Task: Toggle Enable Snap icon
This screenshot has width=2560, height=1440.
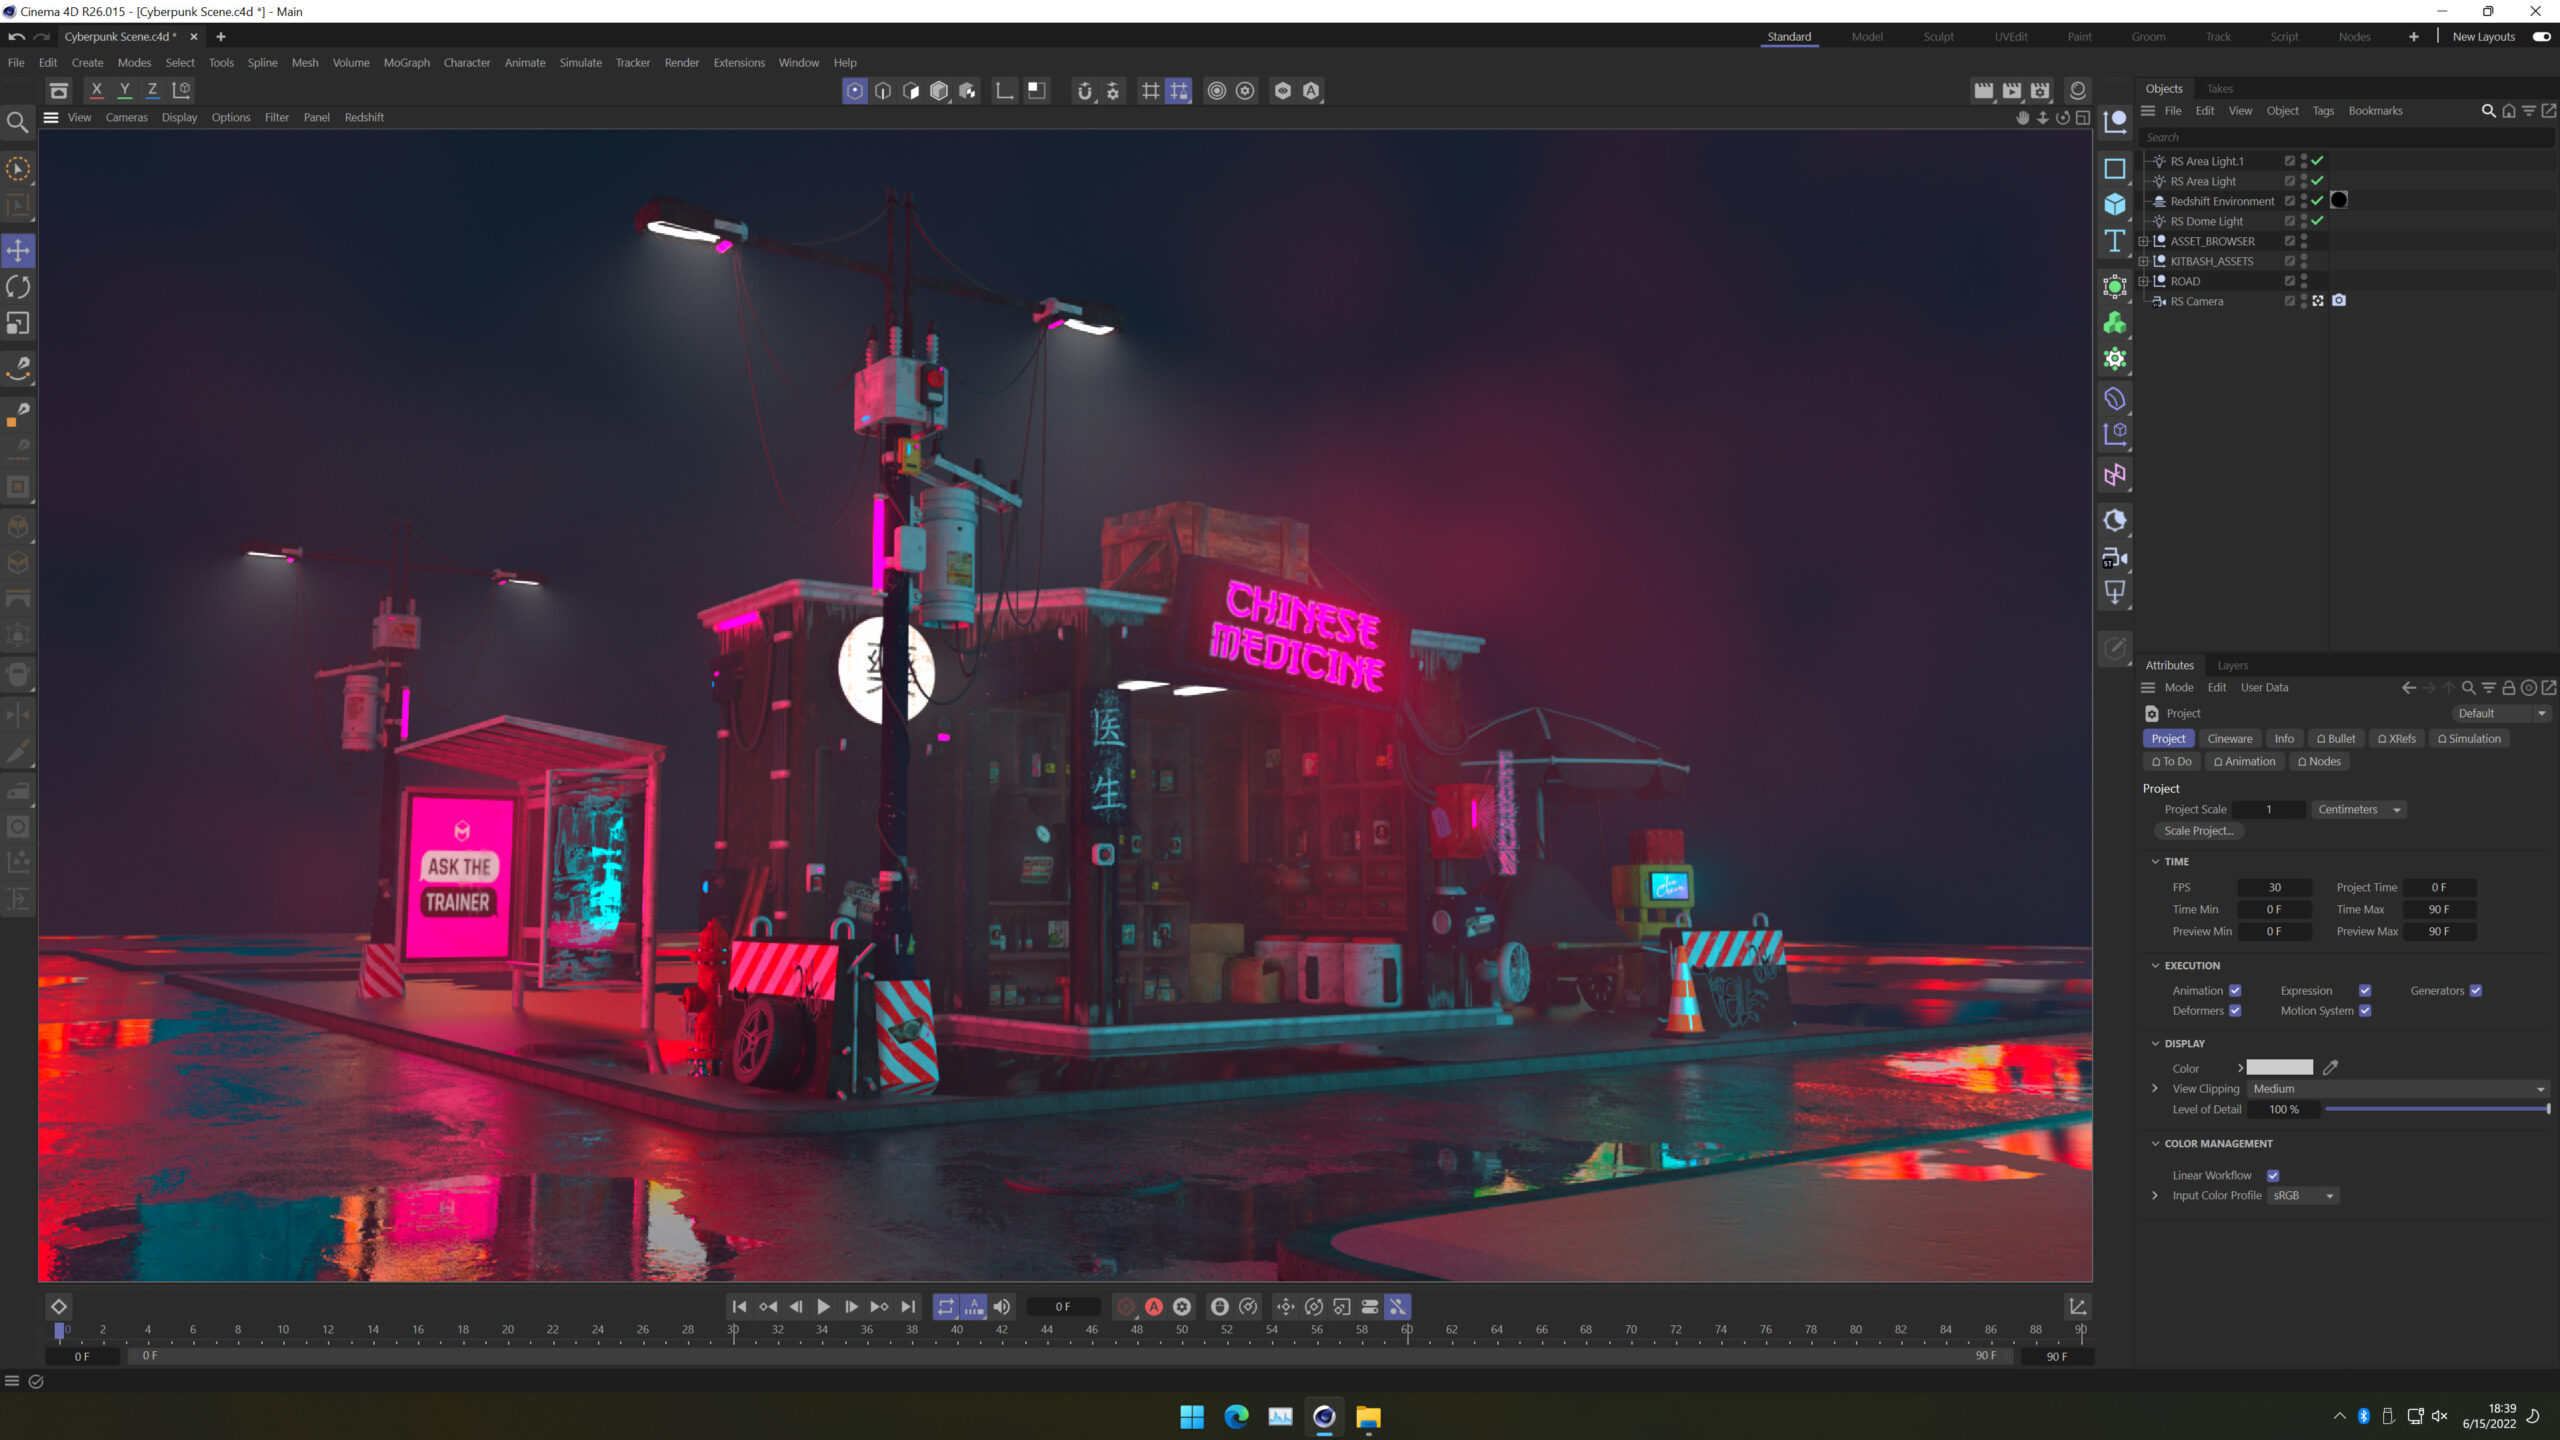Action: [x=1085, y=91]
